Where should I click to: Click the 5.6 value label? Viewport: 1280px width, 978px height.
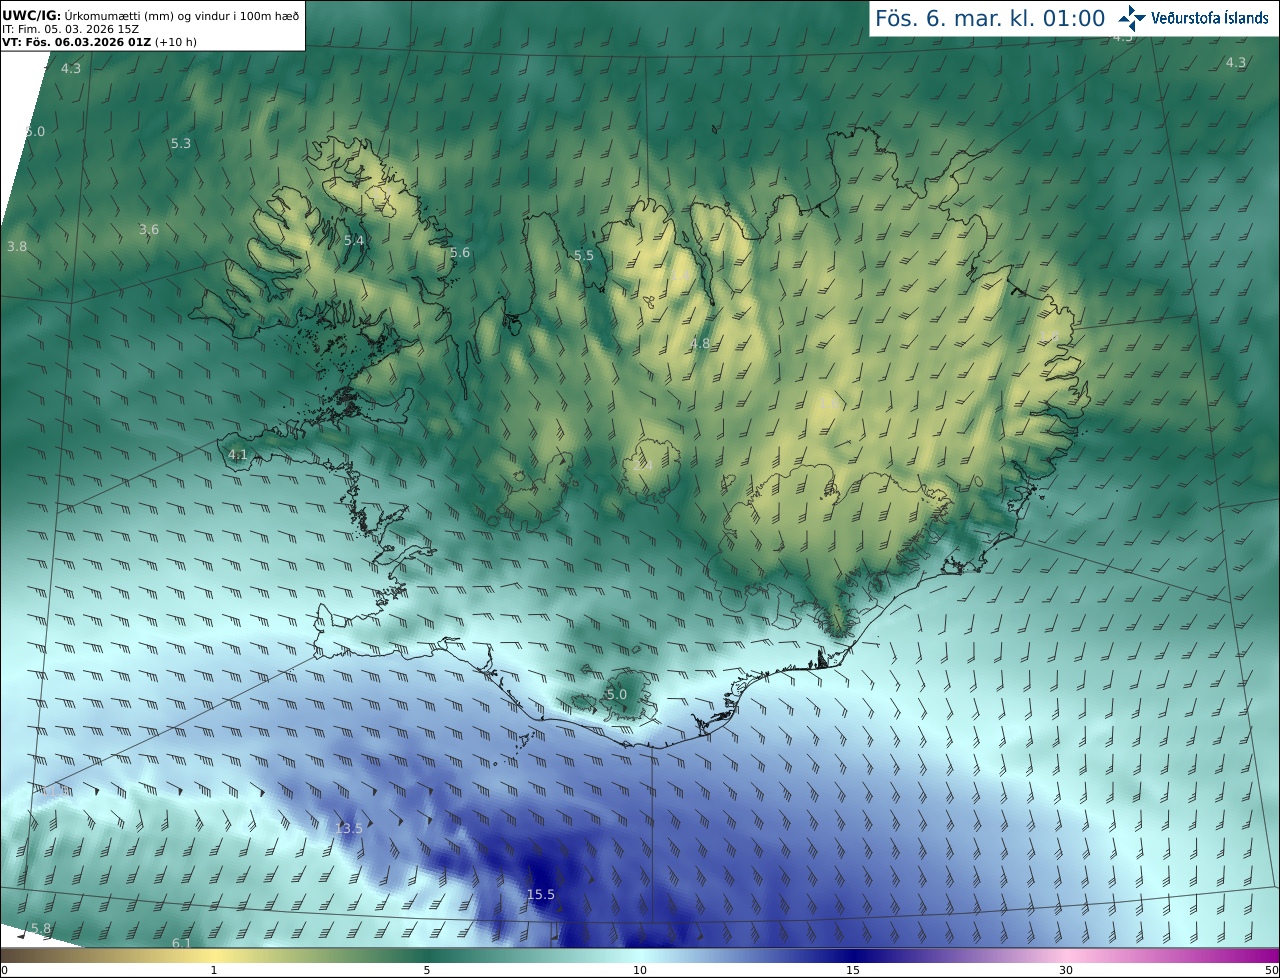point(460,252)
